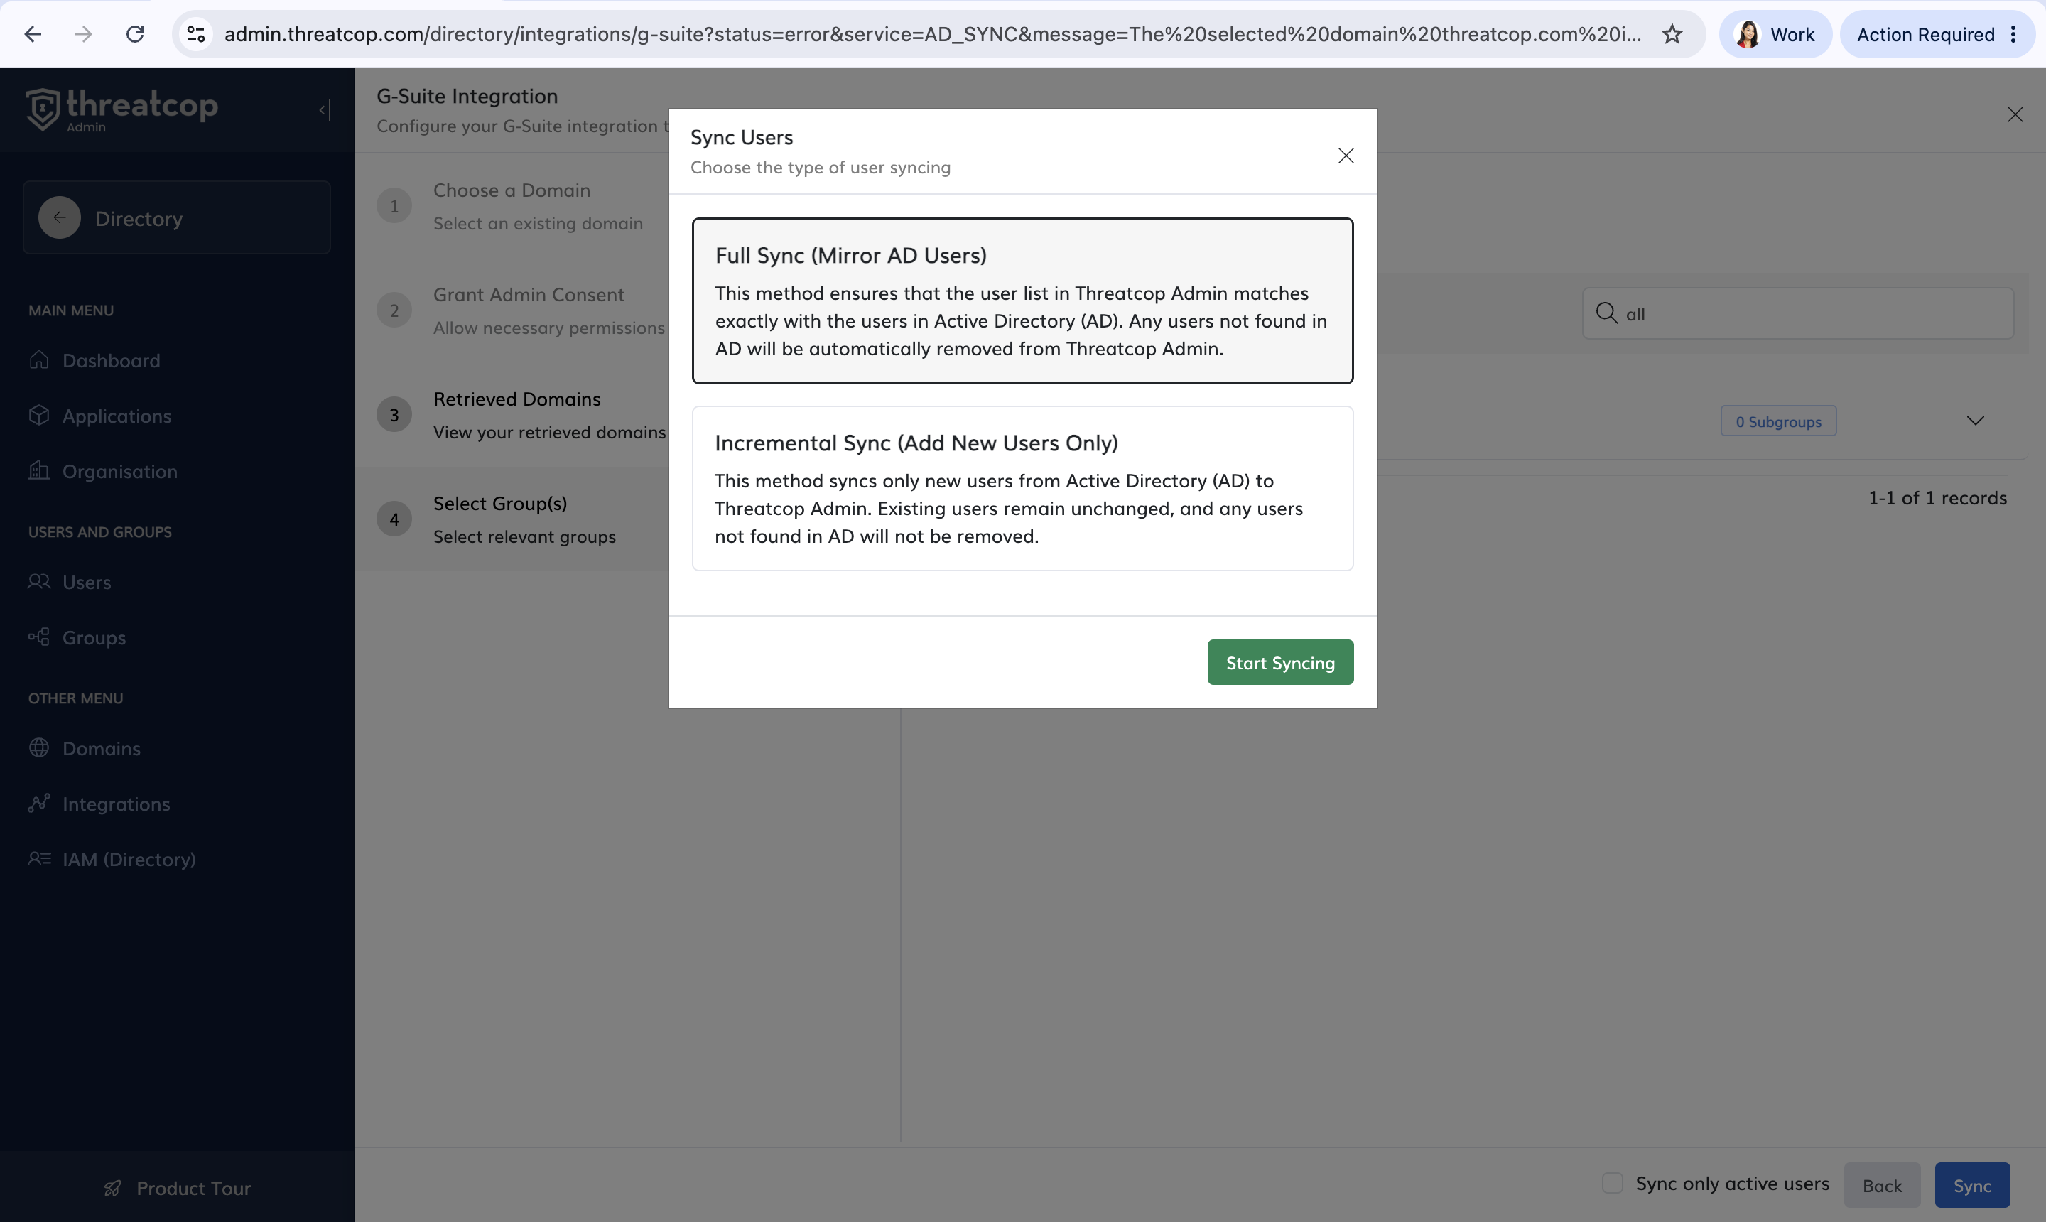Click the Applications cube icon
Screen dimensions: 2046x1222
(x=39, y=415)
